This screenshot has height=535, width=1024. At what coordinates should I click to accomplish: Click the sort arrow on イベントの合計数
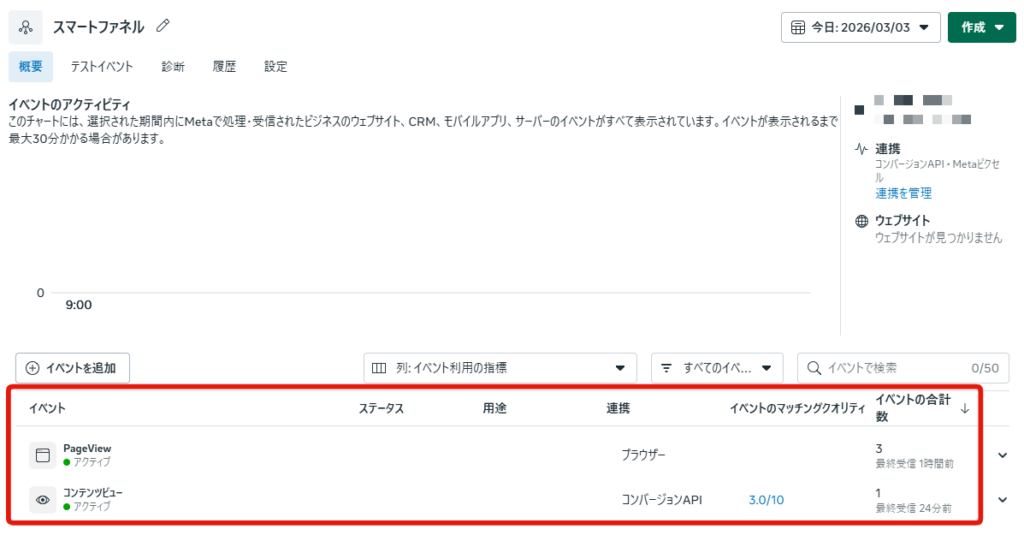tap(965, 408)
